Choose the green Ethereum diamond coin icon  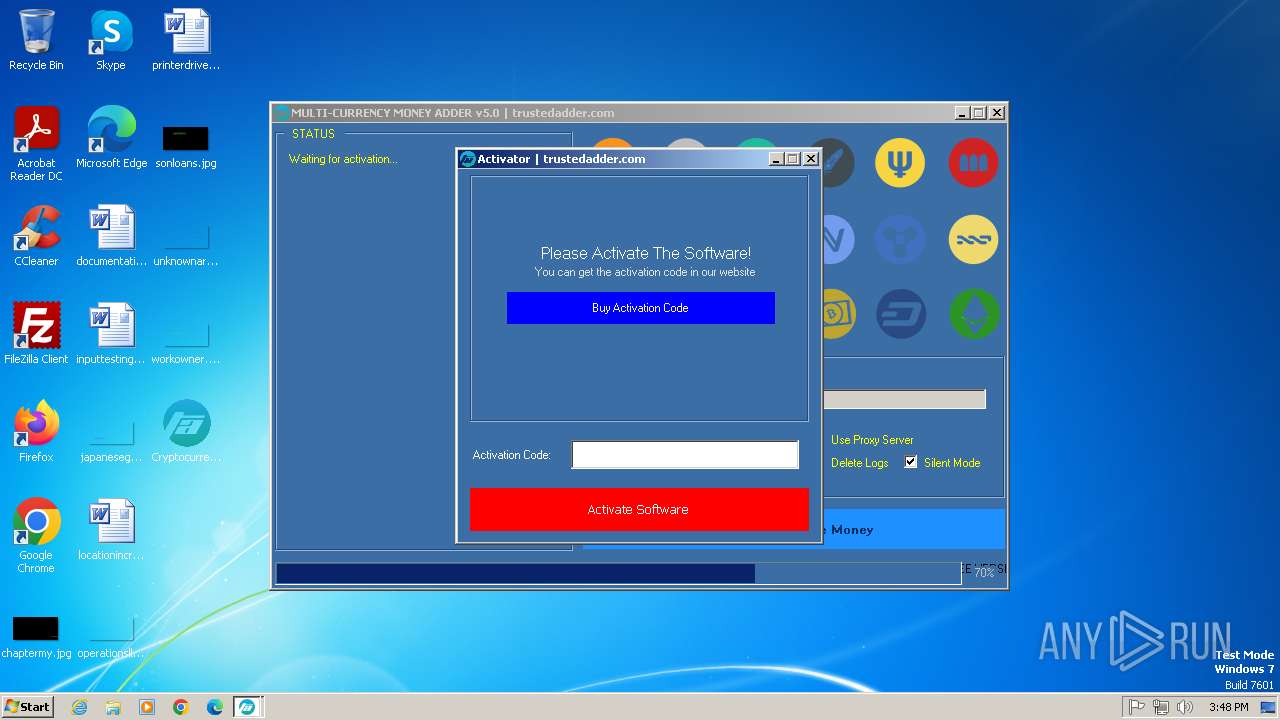pyautogui.click(x=973, y=314)
